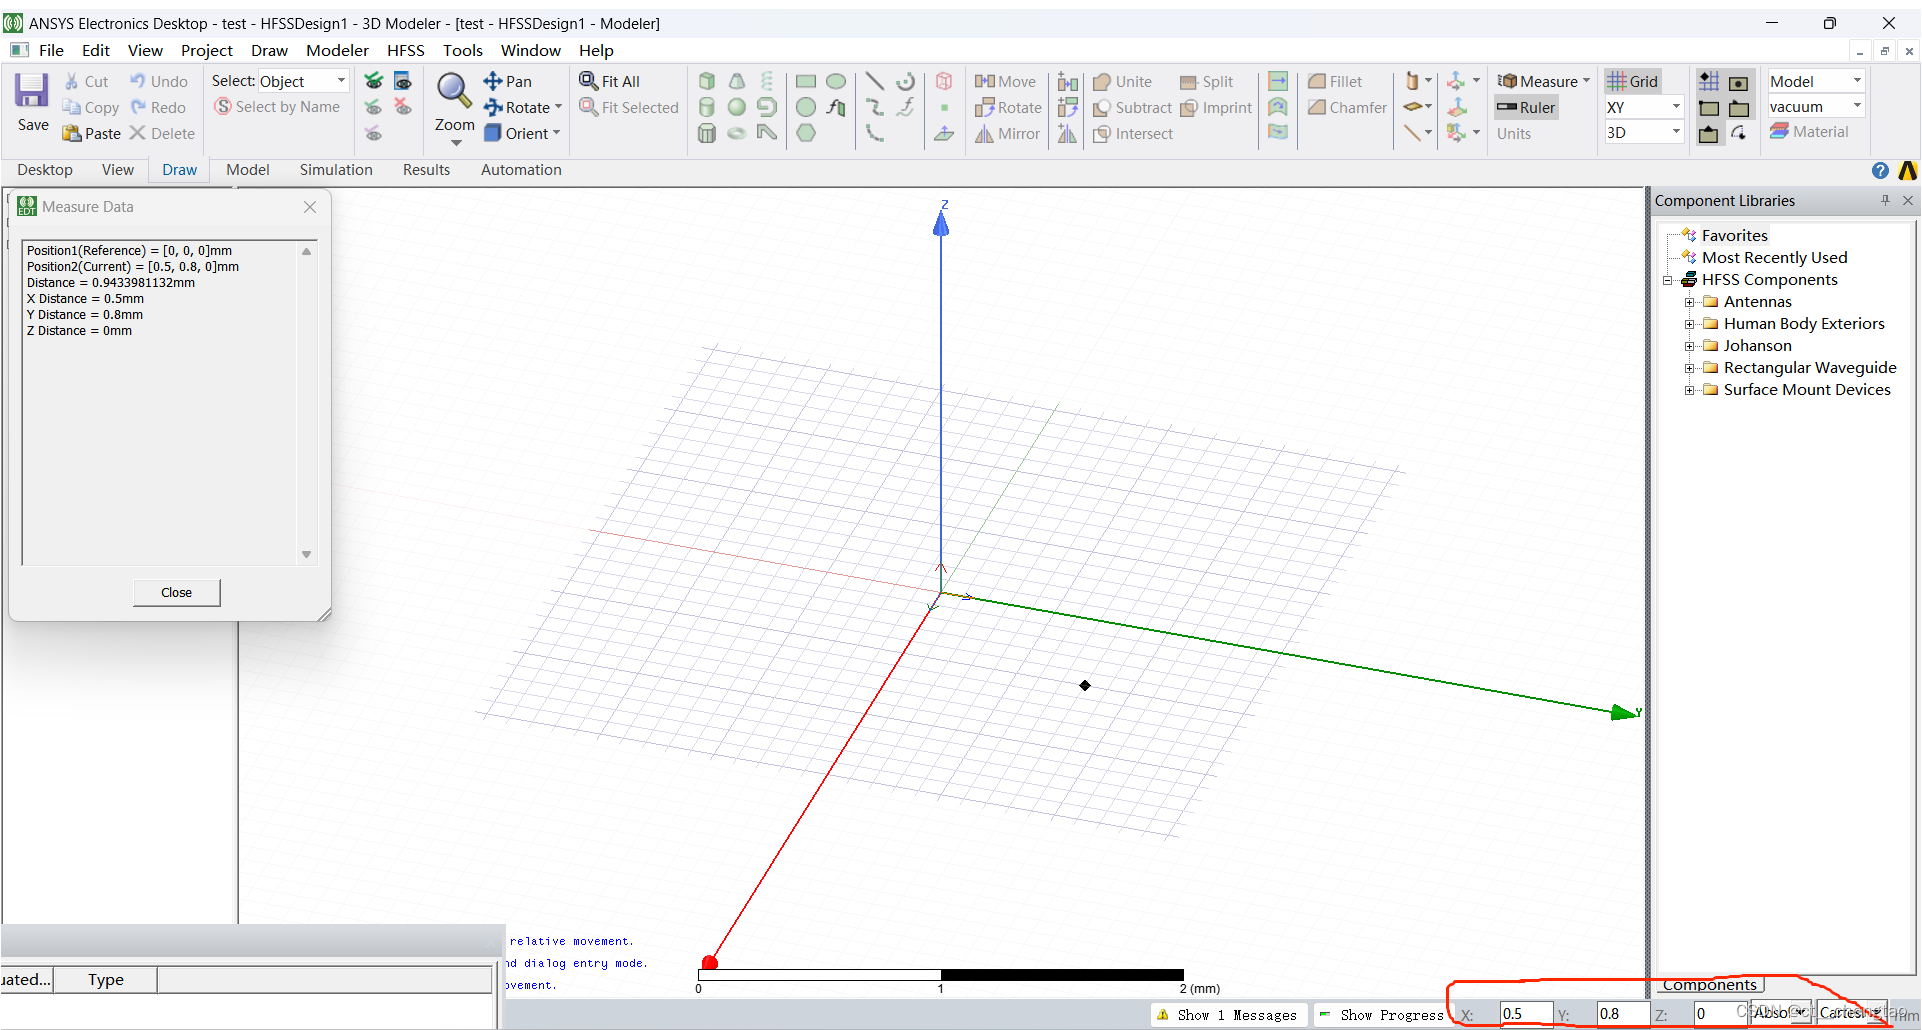
Task: Open the Modeler menu
Action: (337, 50)
